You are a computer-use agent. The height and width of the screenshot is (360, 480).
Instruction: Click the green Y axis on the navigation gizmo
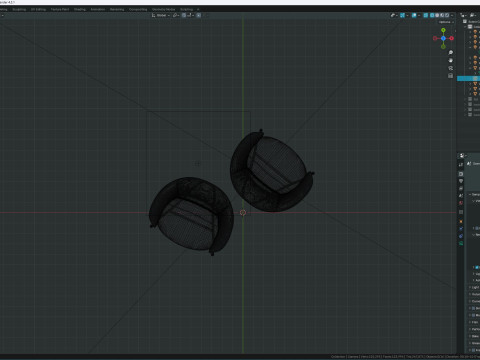pos(443,30)
